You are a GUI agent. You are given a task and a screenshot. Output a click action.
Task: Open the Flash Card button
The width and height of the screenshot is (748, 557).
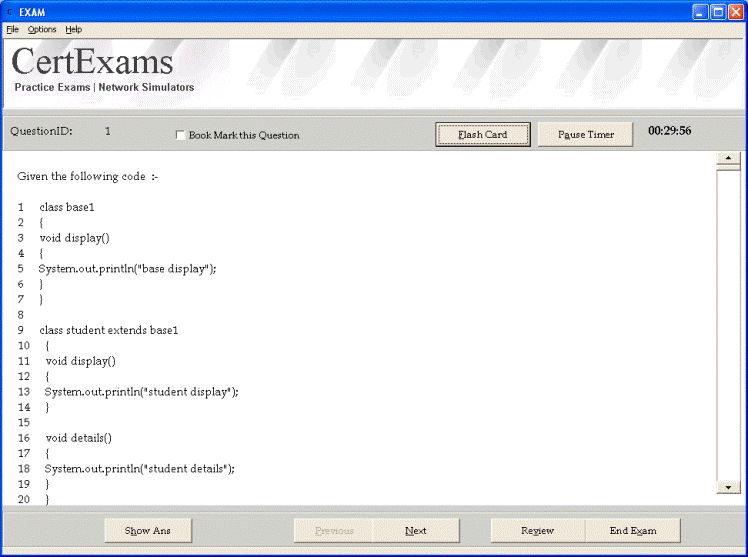[483, 134]
